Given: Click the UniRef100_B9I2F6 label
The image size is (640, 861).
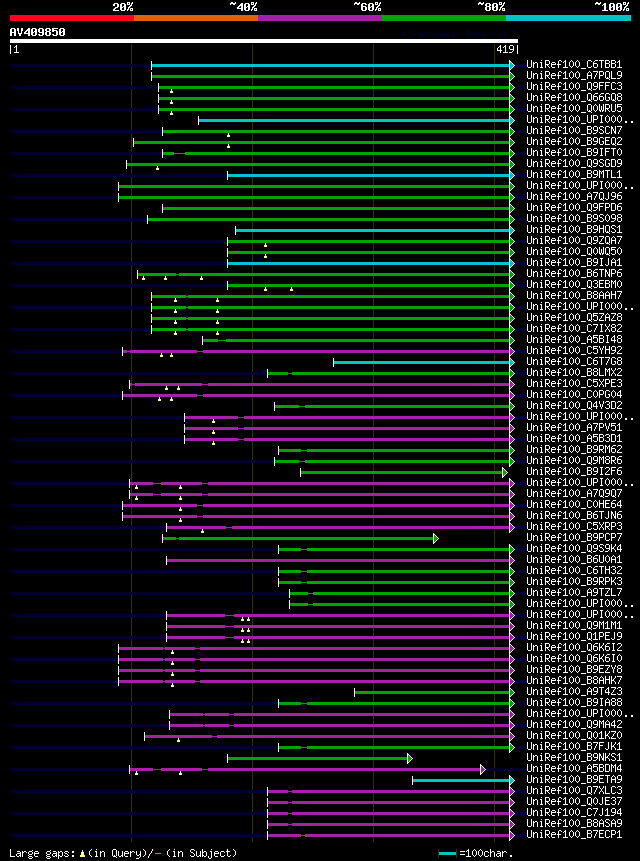Looking at the screenshot, I should (574, 472).
